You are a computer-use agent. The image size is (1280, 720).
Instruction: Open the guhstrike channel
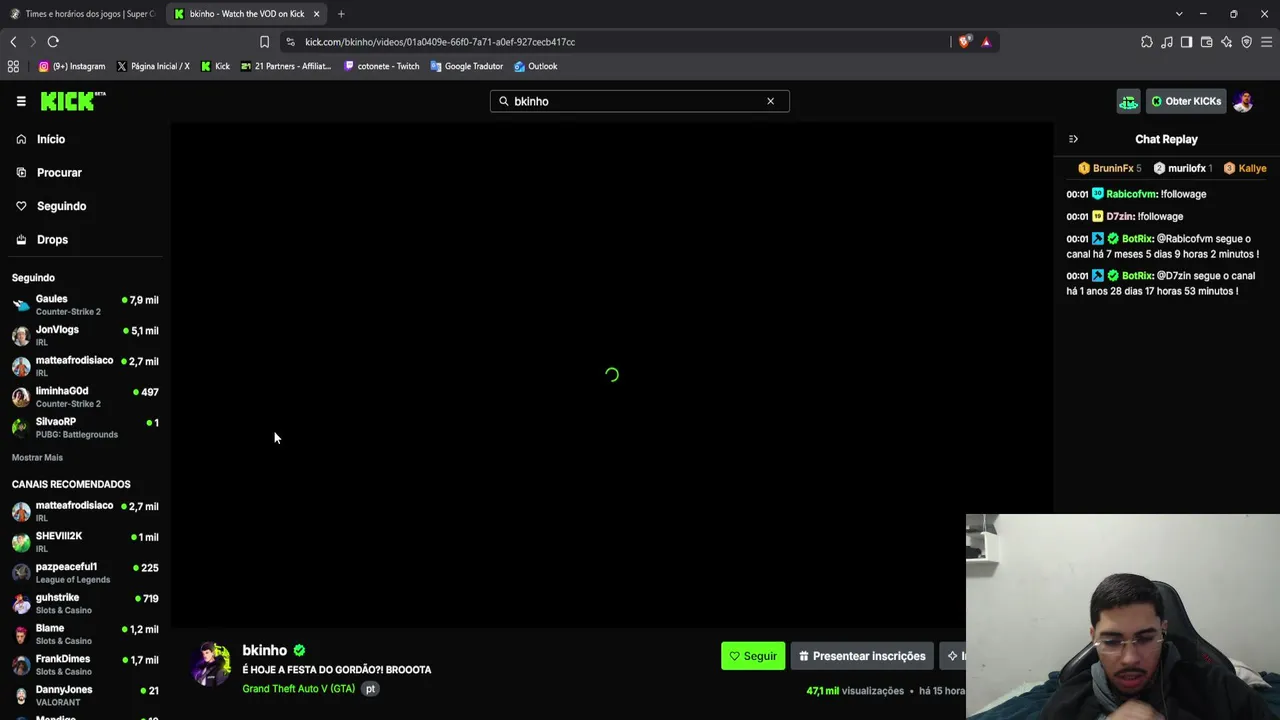pyautogui.click(x=85, y=604)
